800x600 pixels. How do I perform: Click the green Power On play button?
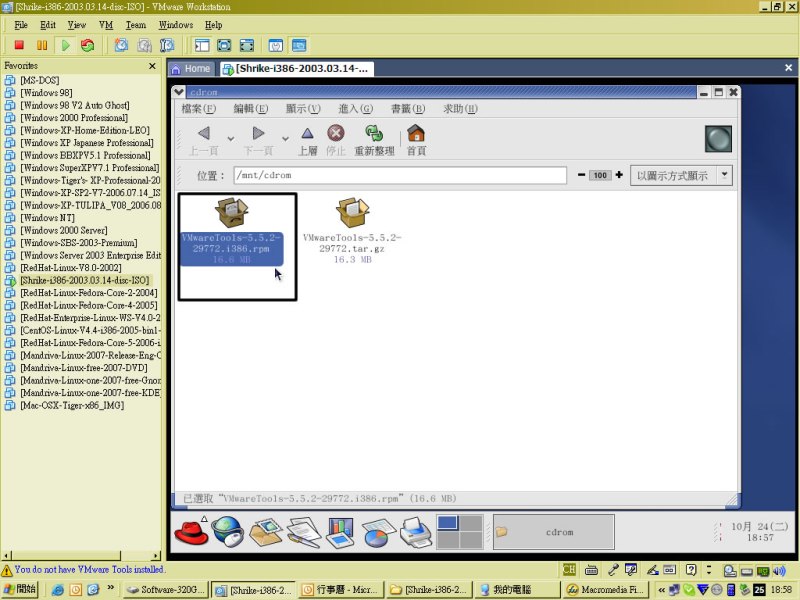click(65, 45)
